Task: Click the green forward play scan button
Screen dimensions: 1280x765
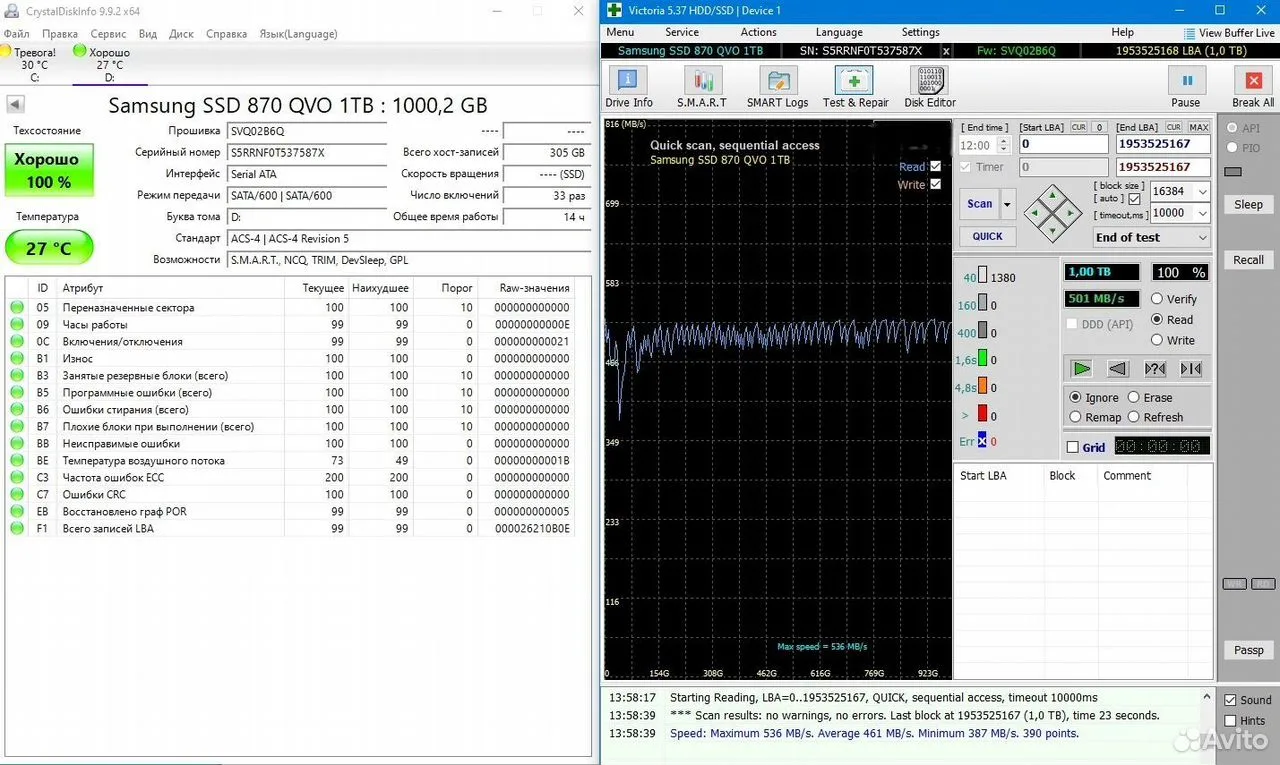Action: pos(1081,368)
